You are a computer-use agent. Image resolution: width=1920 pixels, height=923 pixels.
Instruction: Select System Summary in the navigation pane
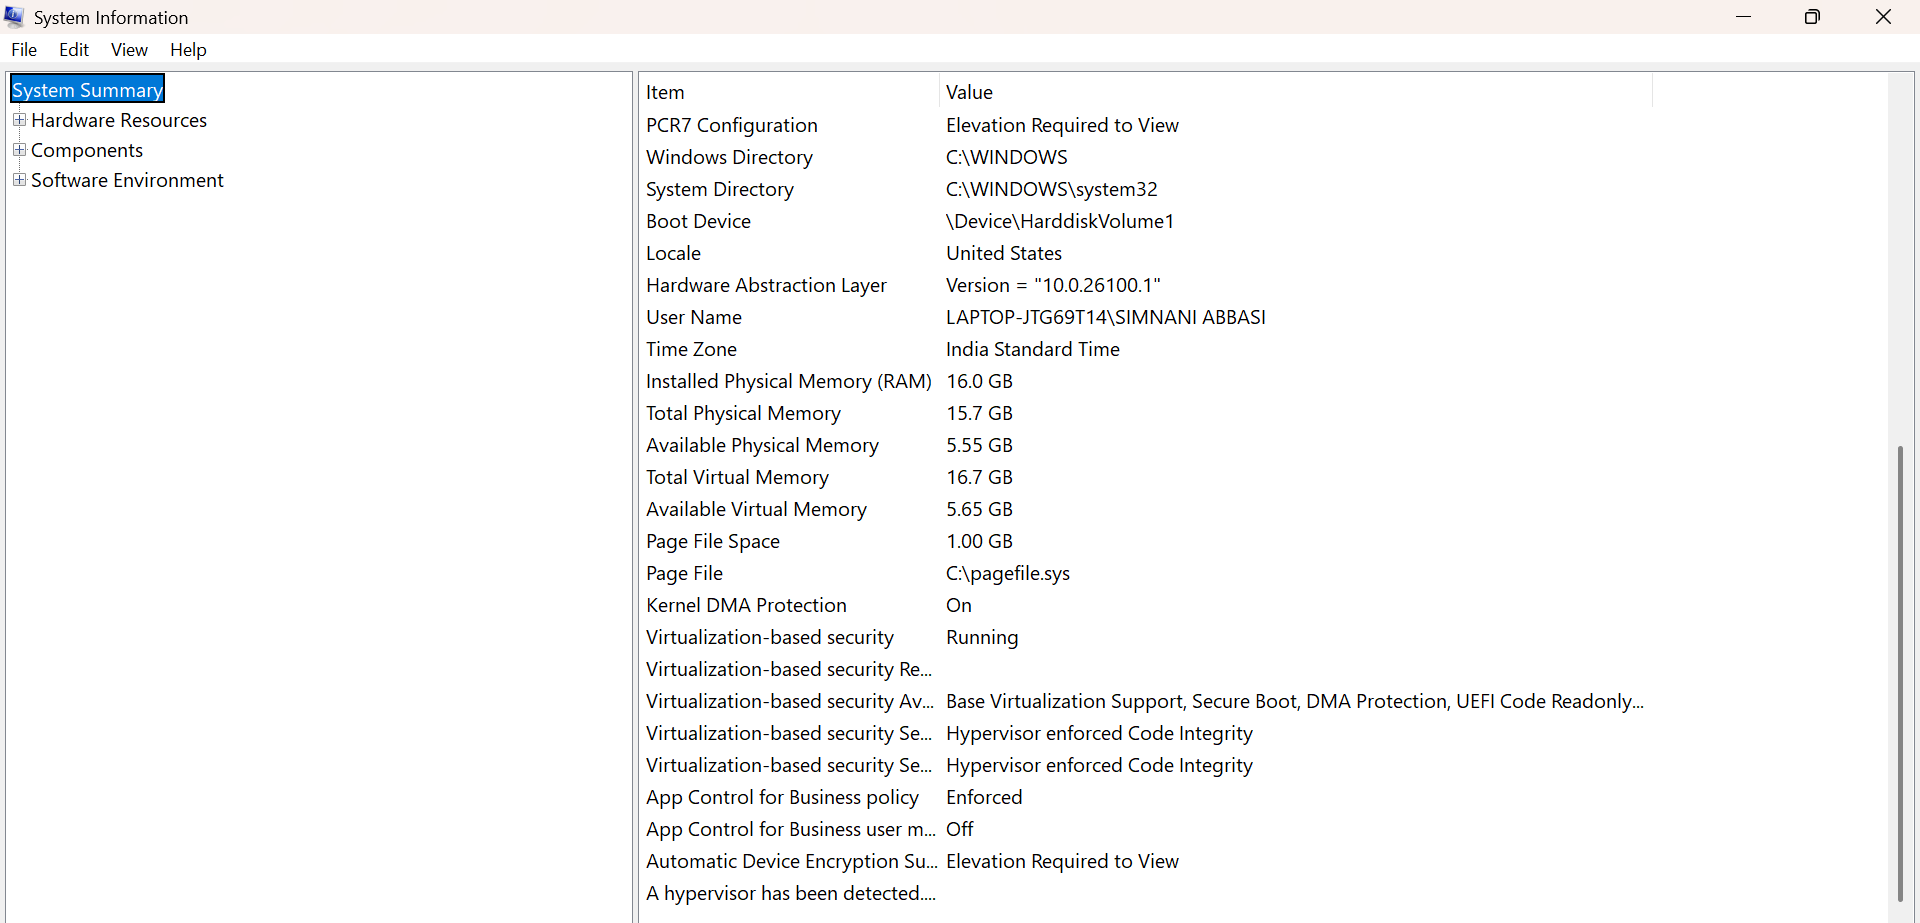tap(86, 89)
